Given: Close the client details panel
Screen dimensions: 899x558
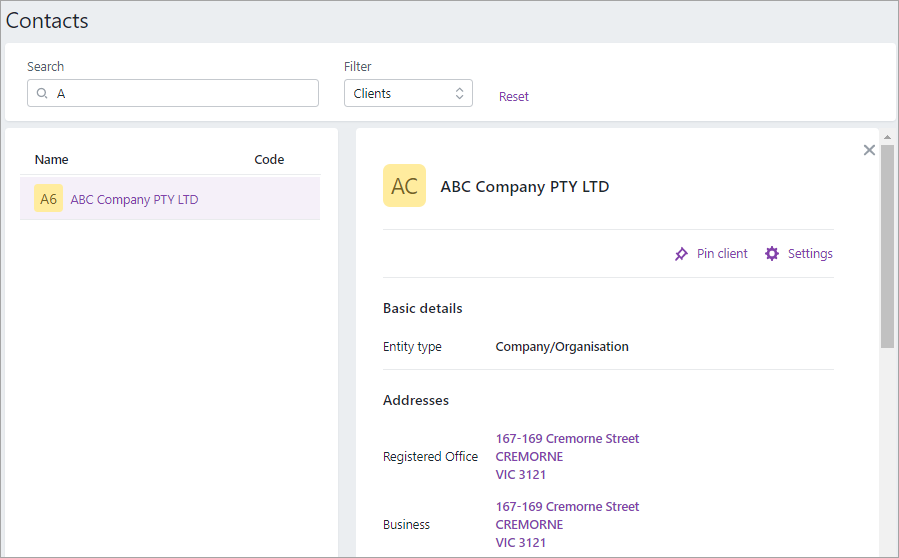Looking at the screenshot, I should coord(868,150).
